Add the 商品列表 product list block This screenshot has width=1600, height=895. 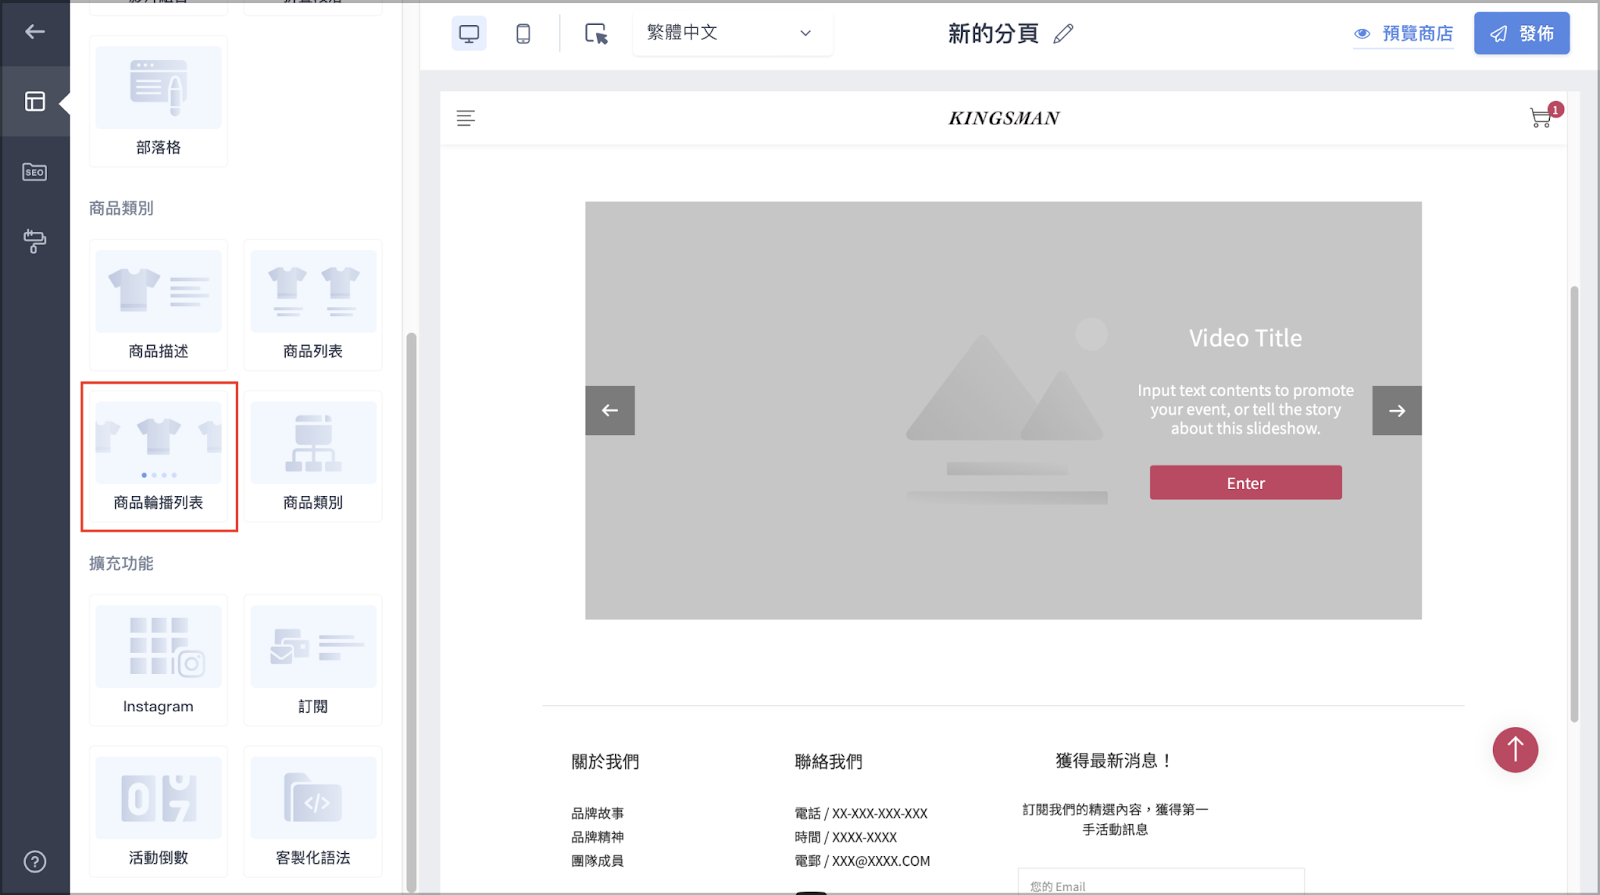[x=313, y=305]
